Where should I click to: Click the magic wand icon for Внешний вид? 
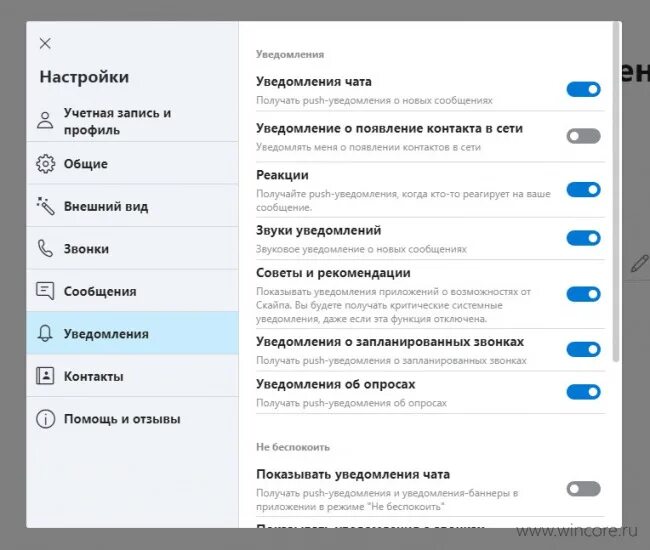(45, 206)
